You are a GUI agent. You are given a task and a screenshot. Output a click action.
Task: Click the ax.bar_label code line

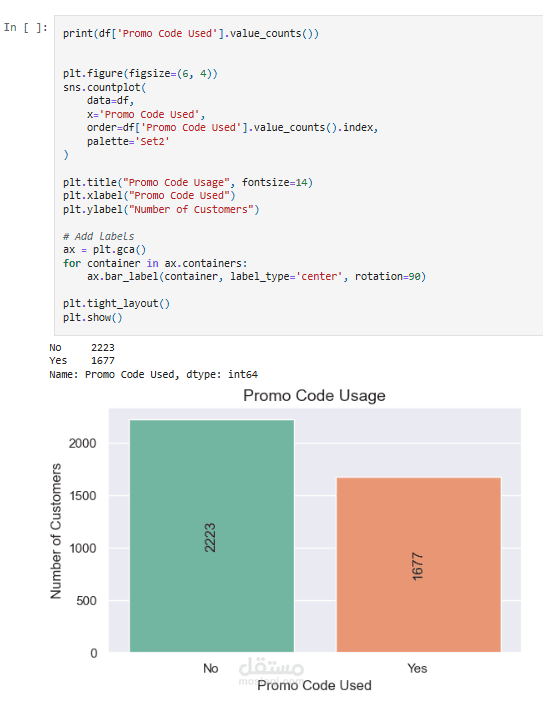coord(257,276)
